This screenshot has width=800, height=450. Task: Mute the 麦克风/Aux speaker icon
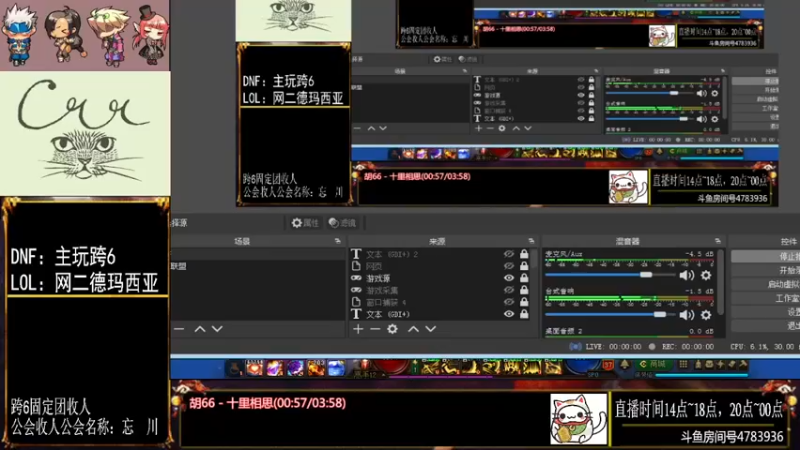[687, 276]
